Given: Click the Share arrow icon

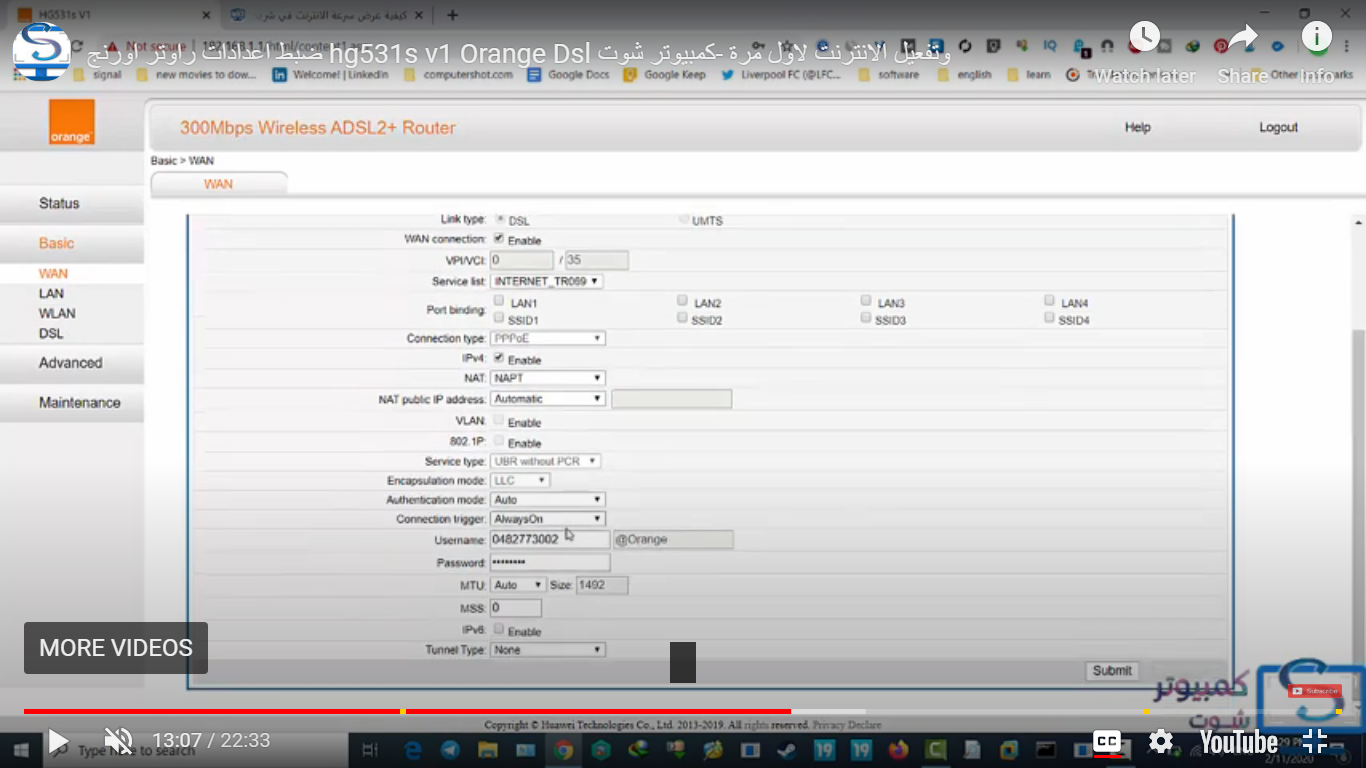Looking at the screenshot, I should tap(1242, 39).
